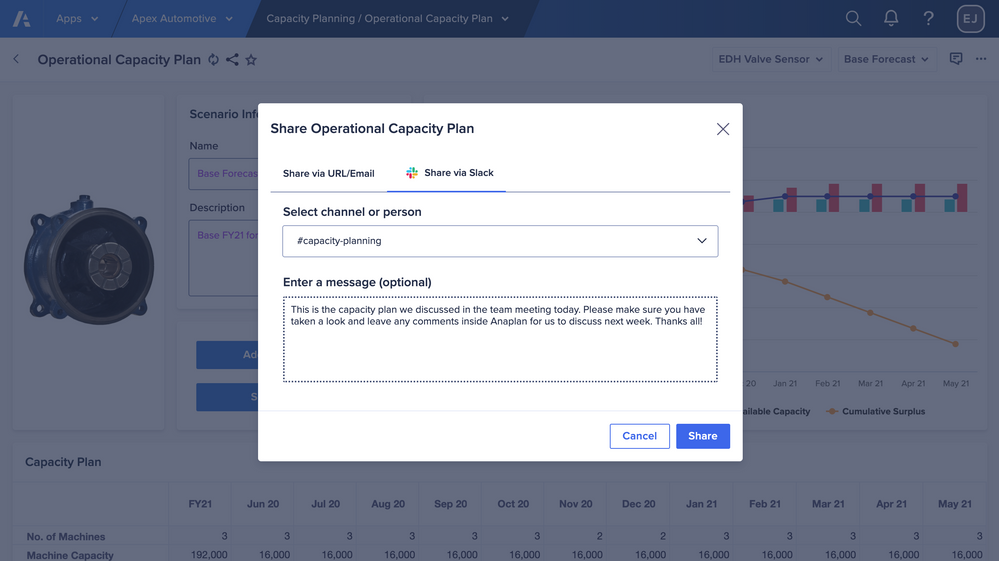Expand the Apps dropdown
Viewport: 999px width, 561px height.
point(77,19)
